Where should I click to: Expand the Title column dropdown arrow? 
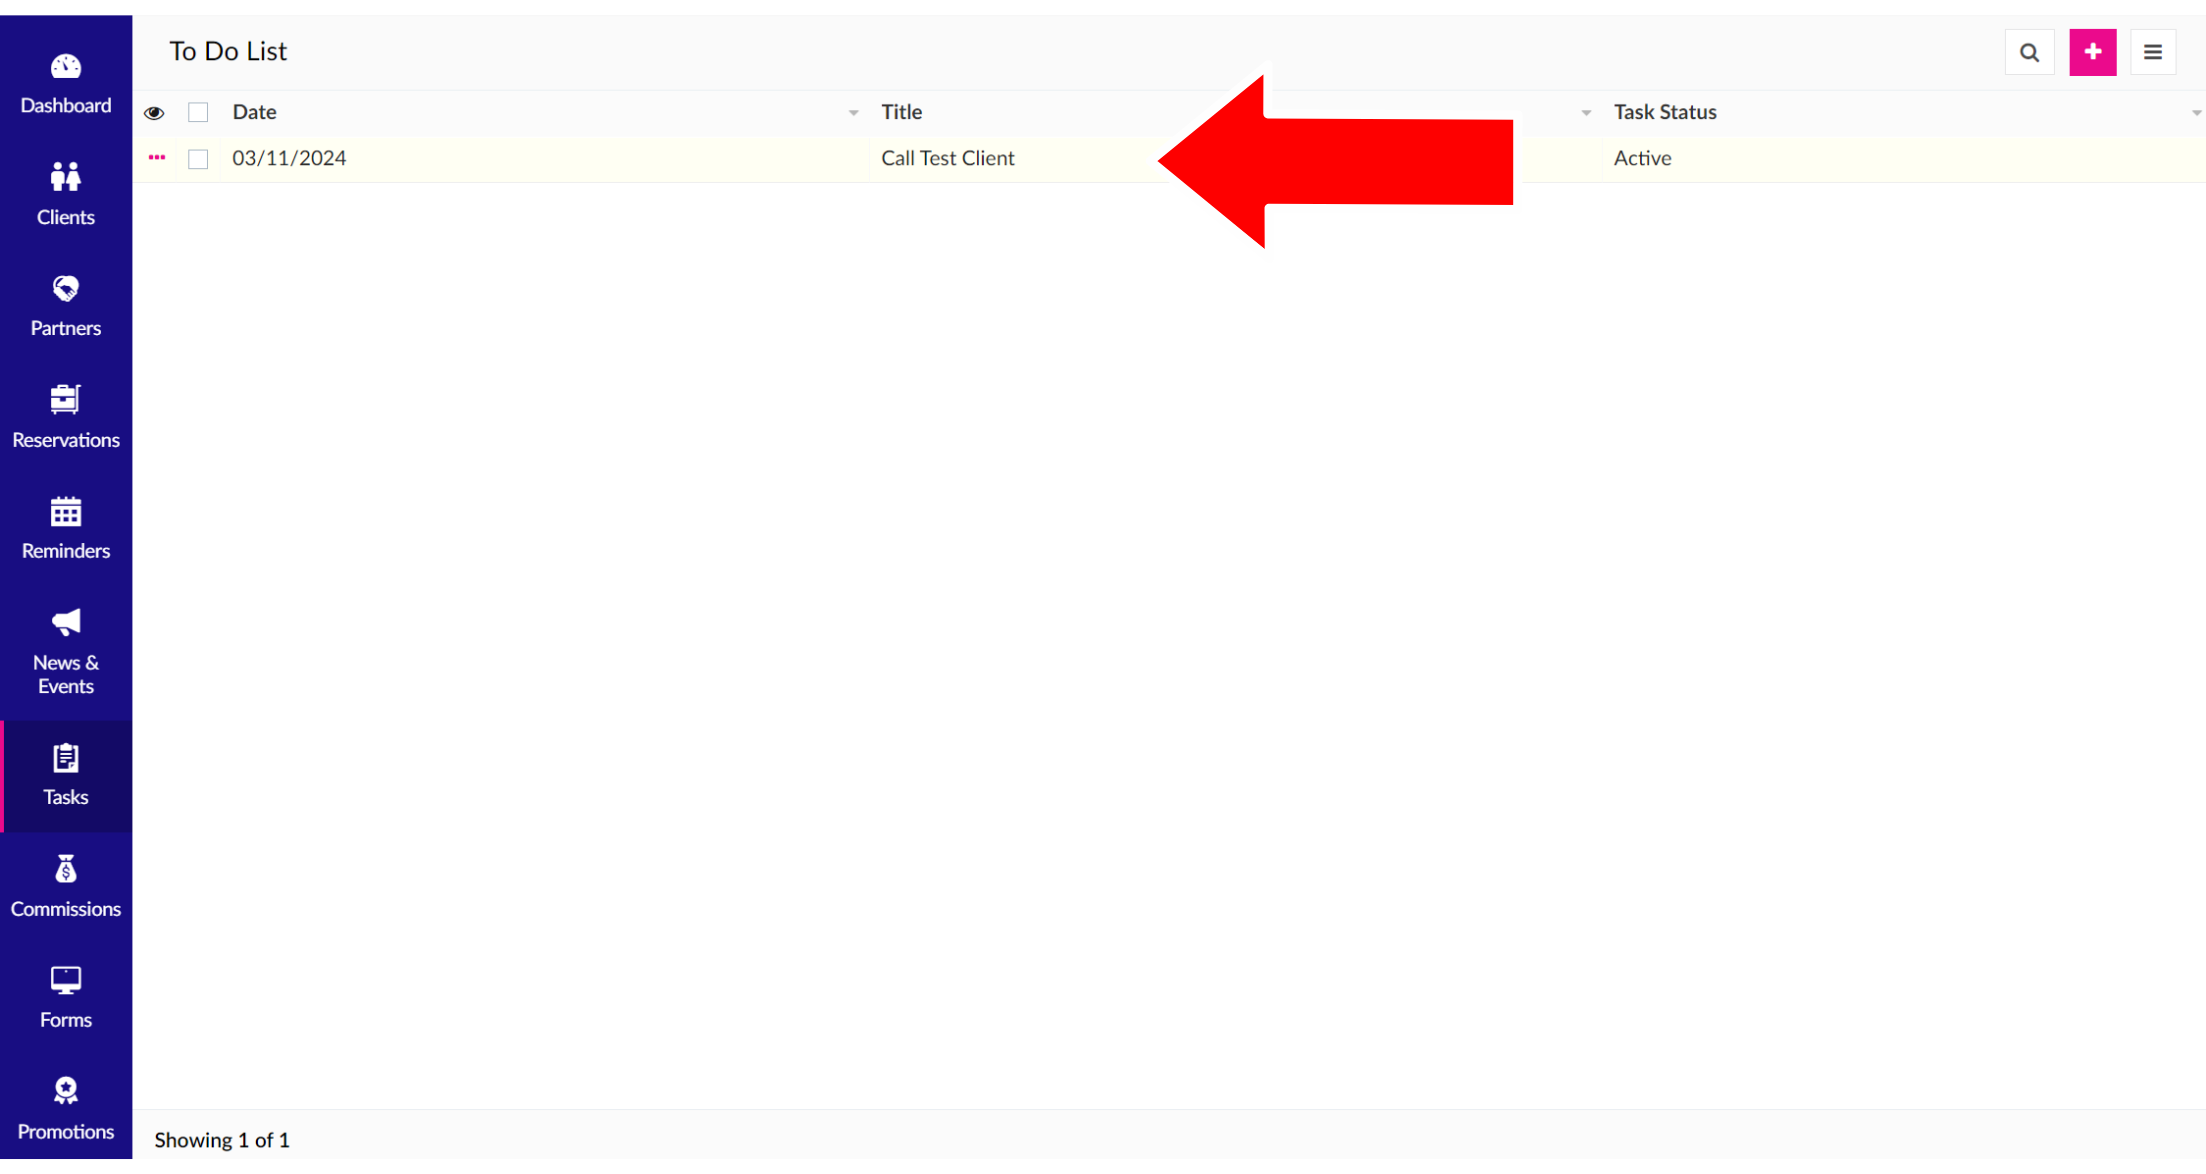(1585, 113)
